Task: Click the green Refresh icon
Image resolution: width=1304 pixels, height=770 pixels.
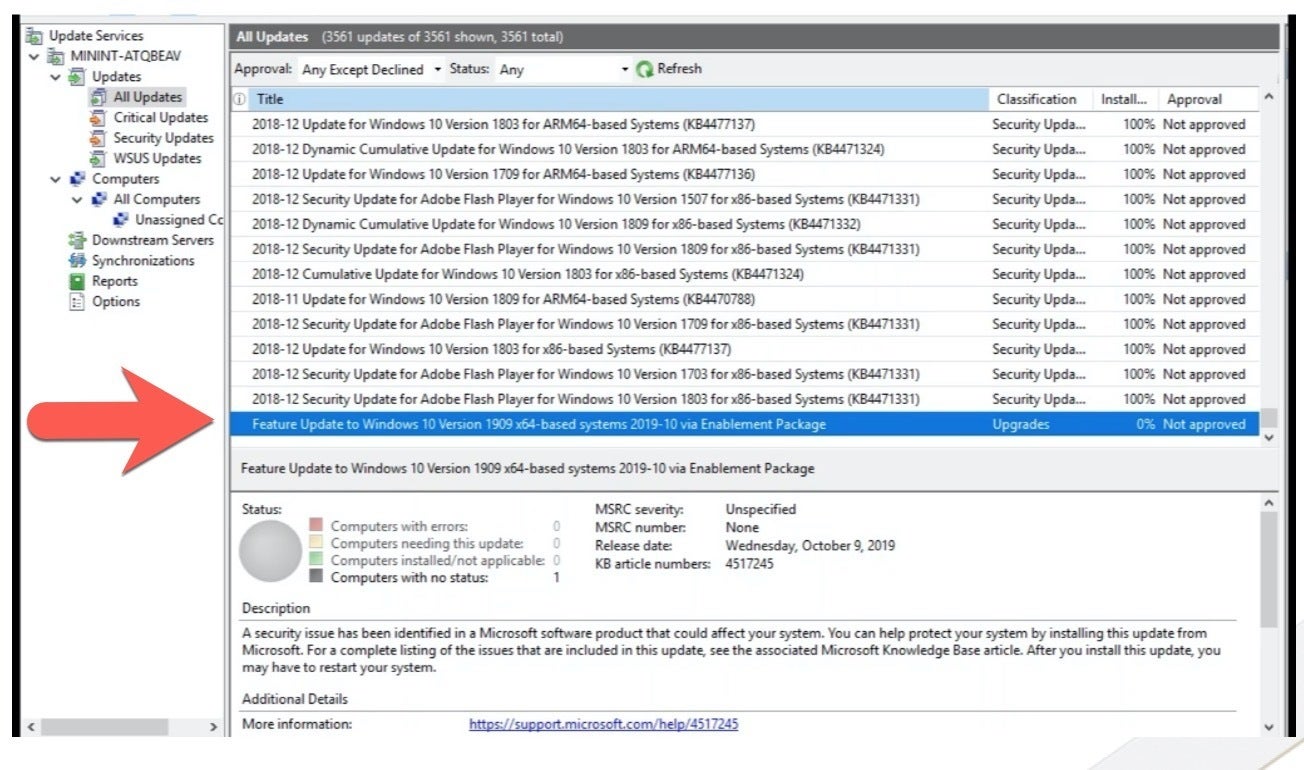Action: (x=645, y=69)
